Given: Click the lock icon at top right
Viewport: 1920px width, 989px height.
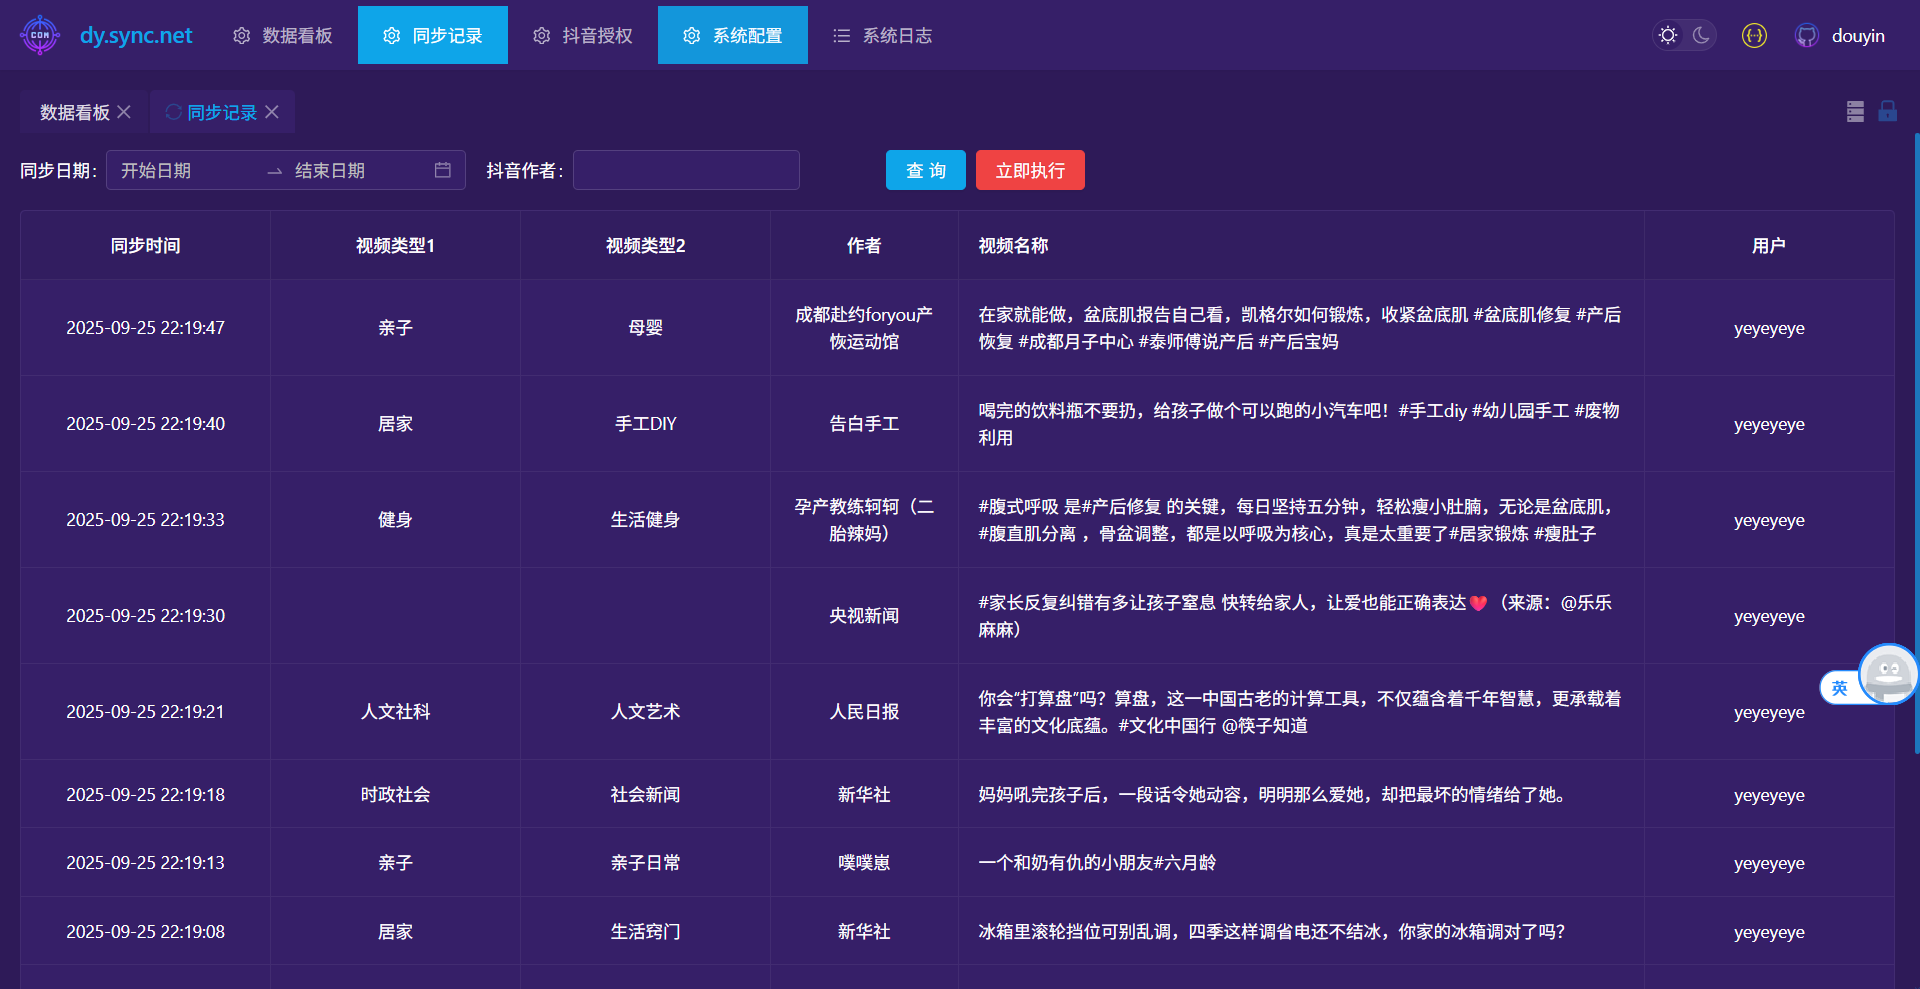Looking at the screenshot, I should (1888, 111).
